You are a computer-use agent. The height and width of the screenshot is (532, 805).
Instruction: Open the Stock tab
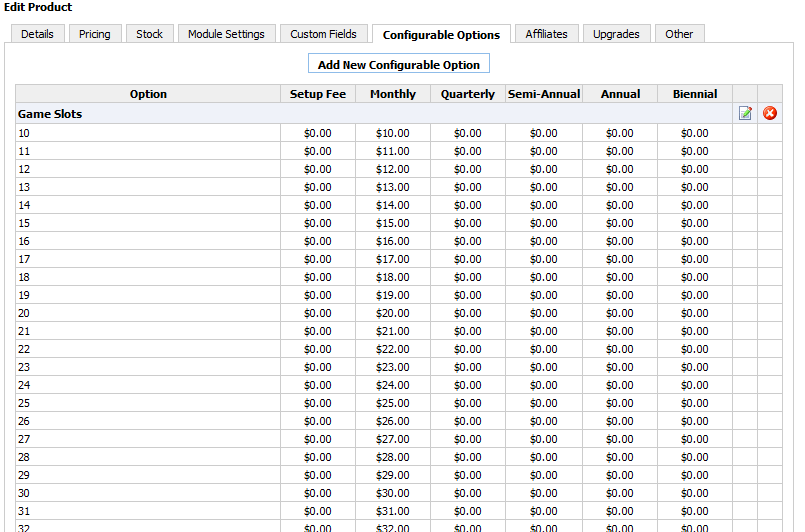(149, 34)
